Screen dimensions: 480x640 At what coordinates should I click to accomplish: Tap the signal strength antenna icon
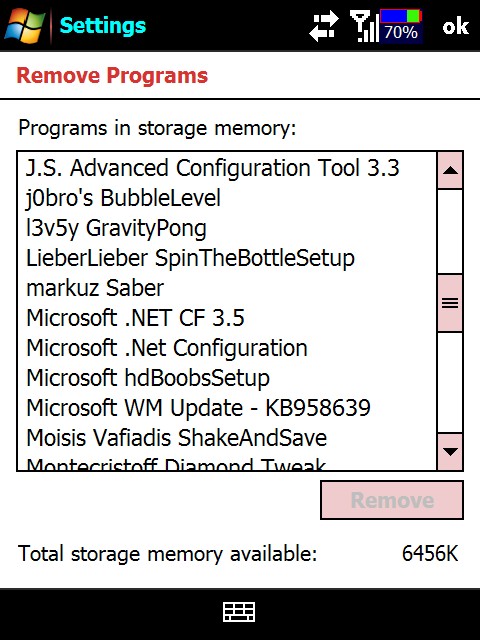tap(364, 26)
